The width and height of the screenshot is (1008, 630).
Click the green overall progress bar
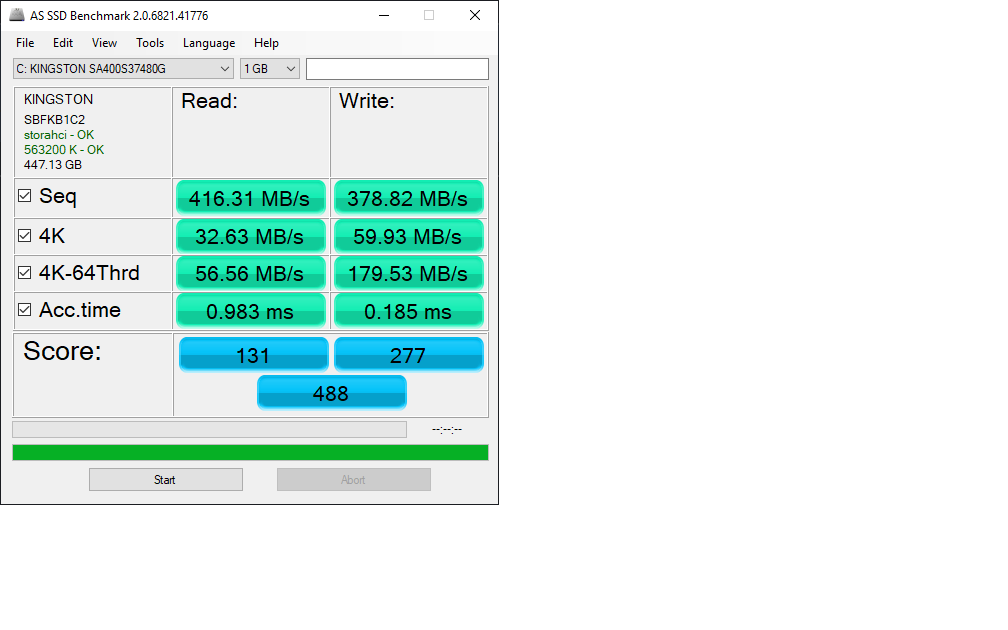pos(250,453)
